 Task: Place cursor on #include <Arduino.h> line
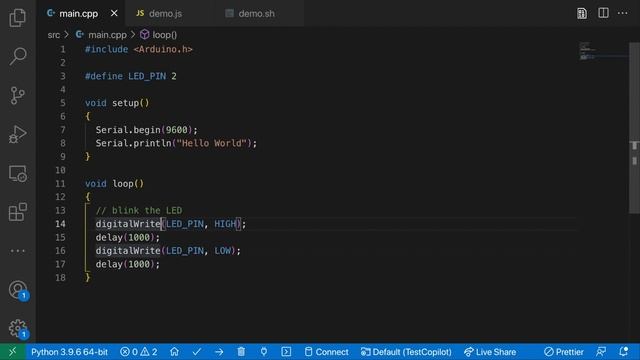click(139, 49)
